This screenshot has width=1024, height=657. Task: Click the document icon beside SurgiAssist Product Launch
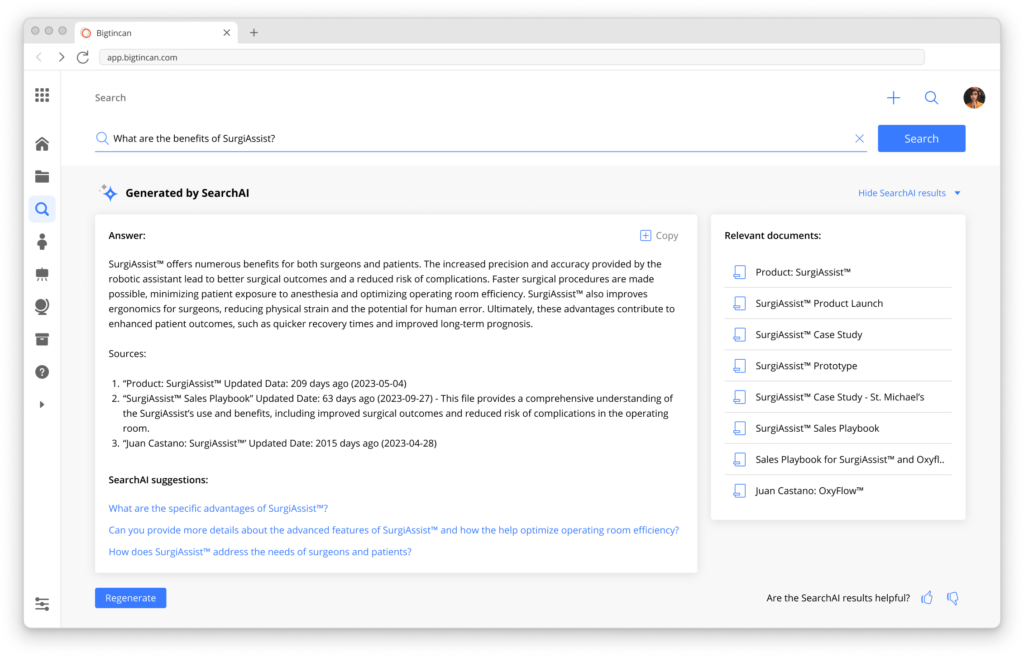point(739,303)
